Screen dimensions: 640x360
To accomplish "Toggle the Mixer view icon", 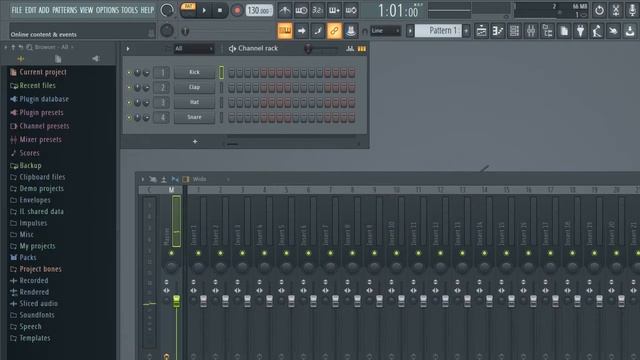I will (531, 31).
